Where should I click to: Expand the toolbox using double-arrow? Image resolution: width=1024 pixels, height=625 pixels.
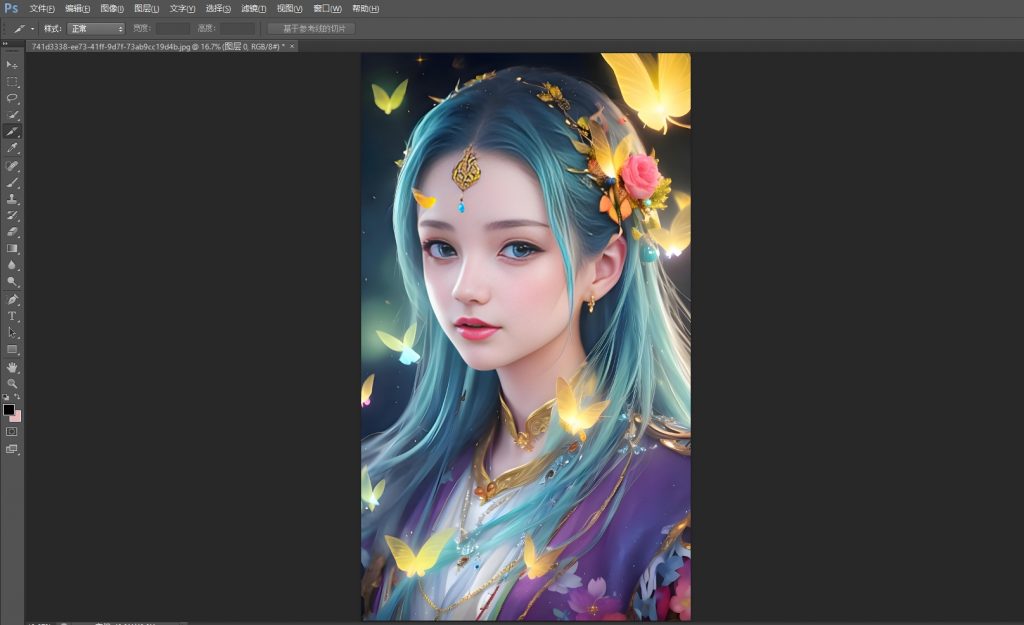[x=5, y=44]
